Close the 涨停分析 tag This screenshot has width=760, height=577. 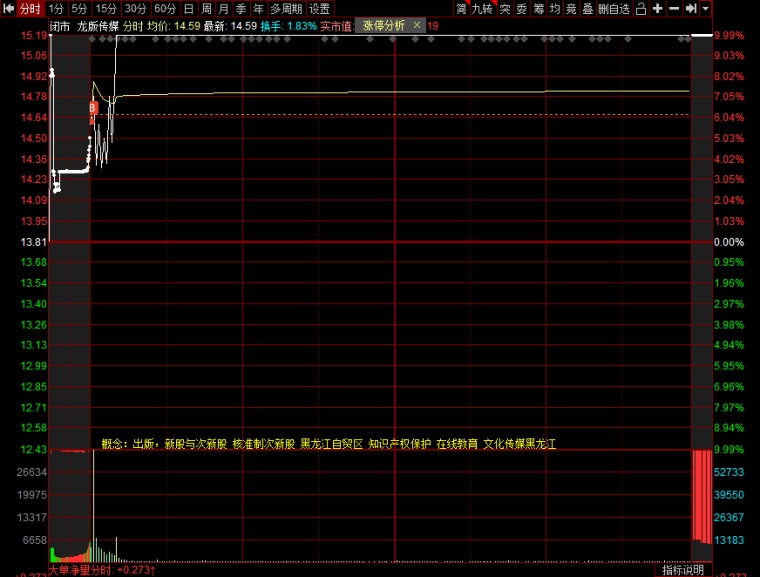pos(417,25)
